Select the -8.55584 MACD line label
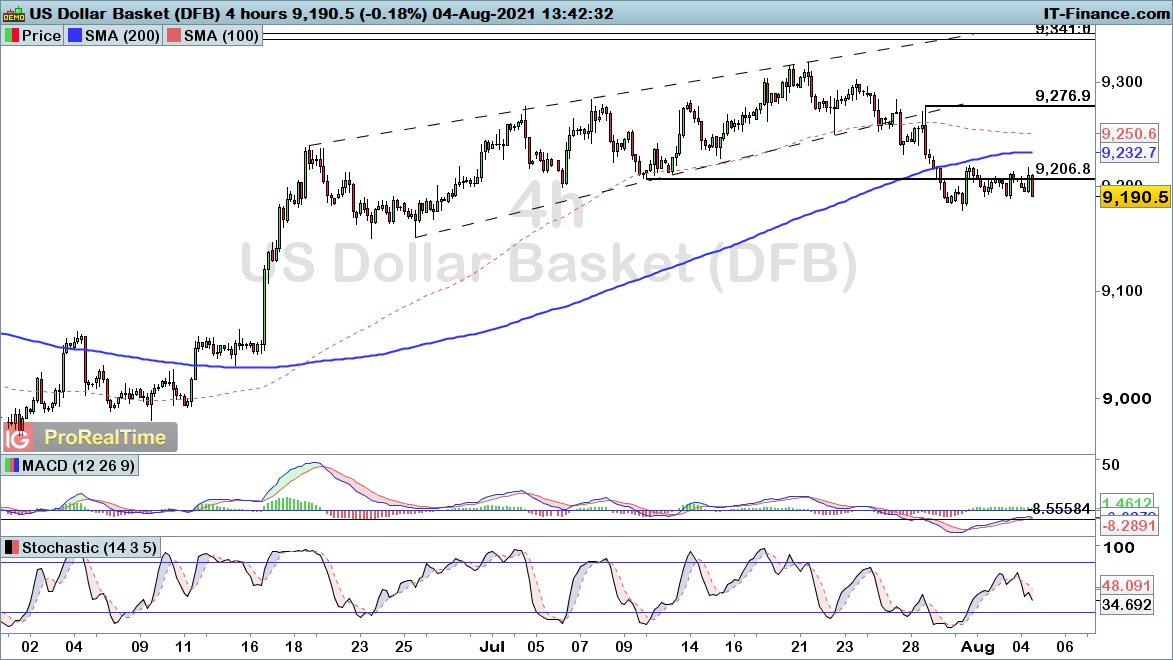Viewport: 1173px width, 660px height. 1061,508
